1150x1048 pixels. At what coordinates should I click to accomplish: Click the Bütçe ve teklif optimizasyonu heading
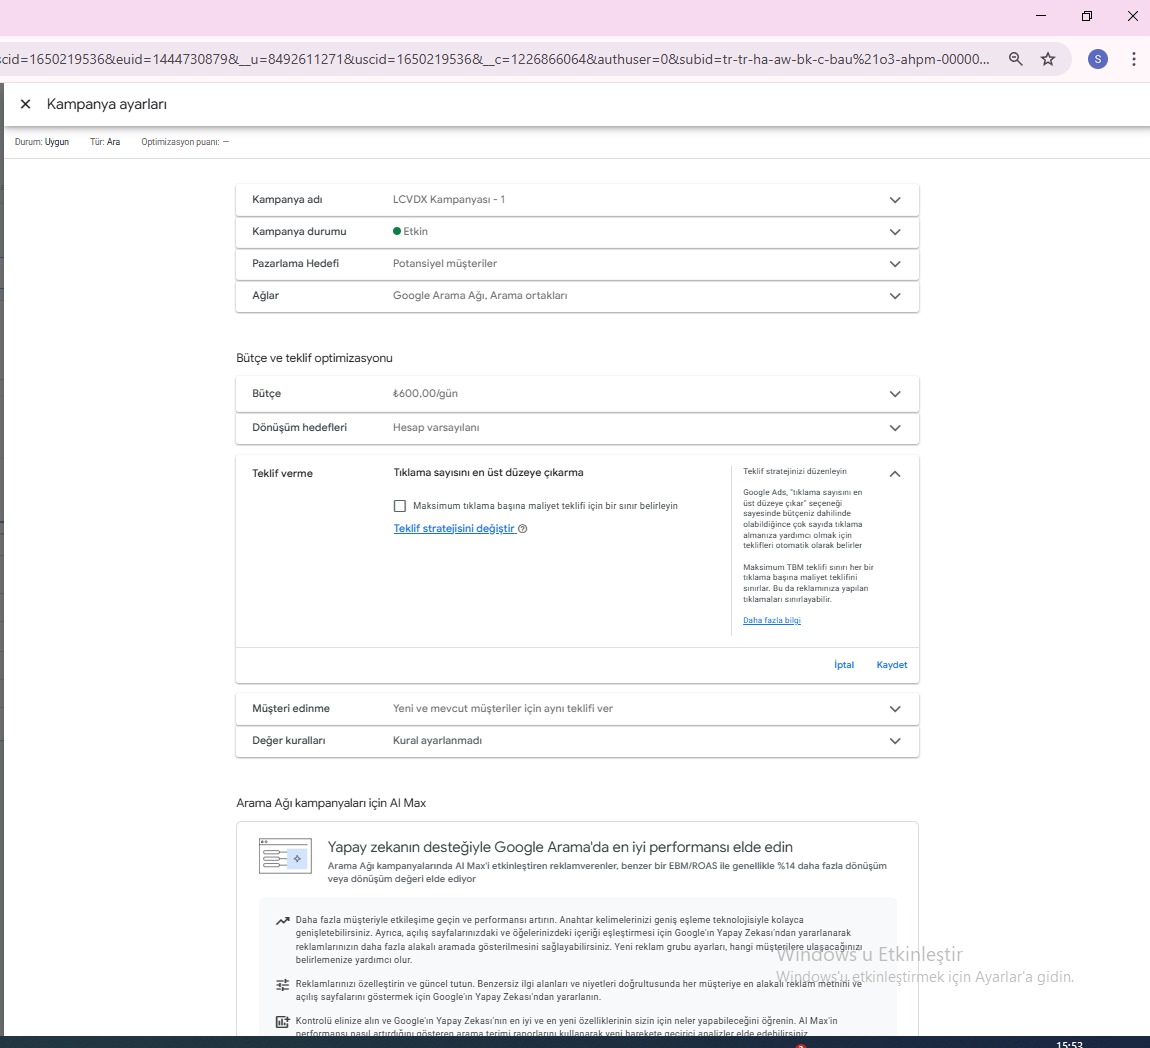[x=314, y=358]
